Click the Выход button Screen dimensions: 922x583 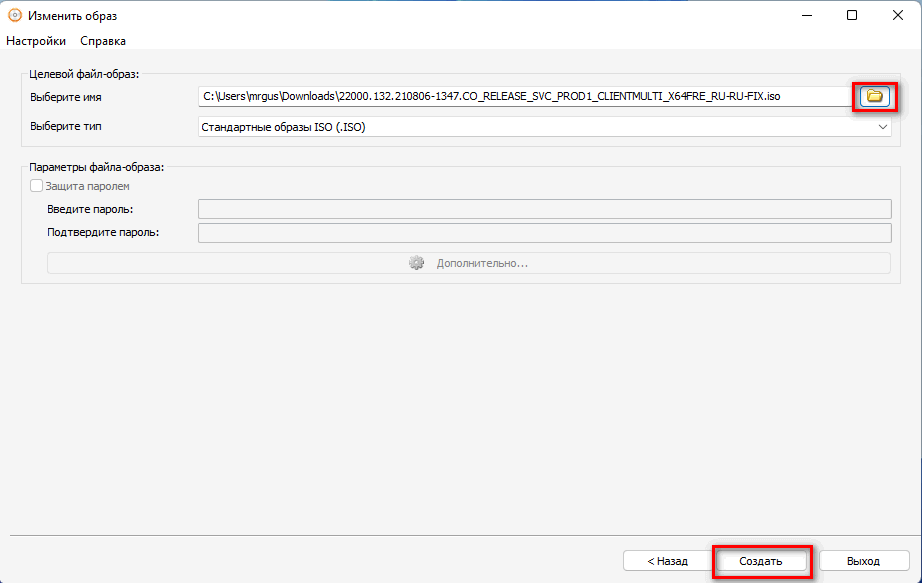(864, 561)
